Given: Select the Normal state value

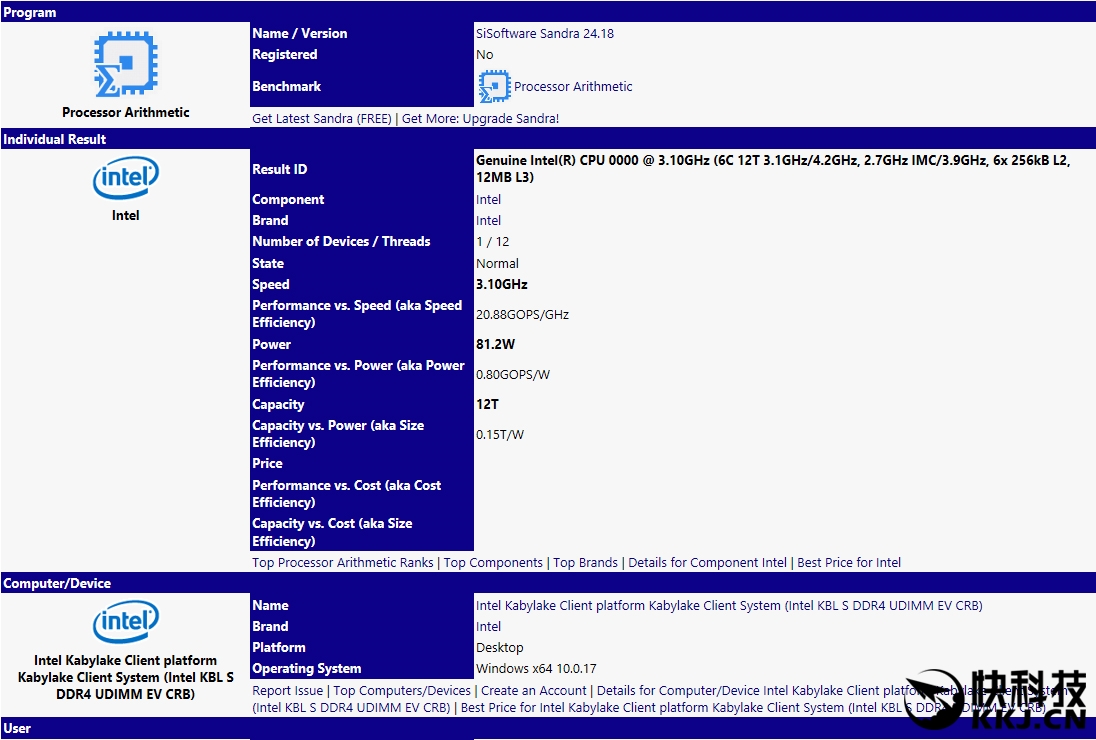Looking at the screenshot, I should click(x=497, y=263).
